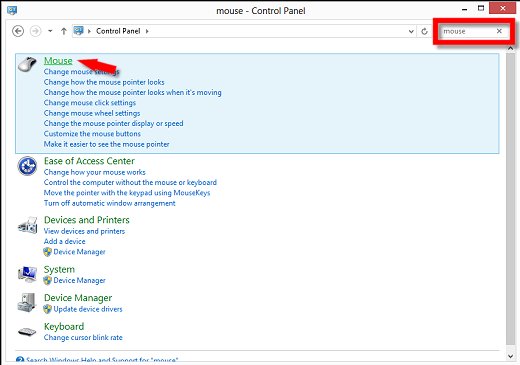
Task: Click shield icon beside Device Manager under Devices and Printers
Action: pyautogui.click(x=47, y=252)
